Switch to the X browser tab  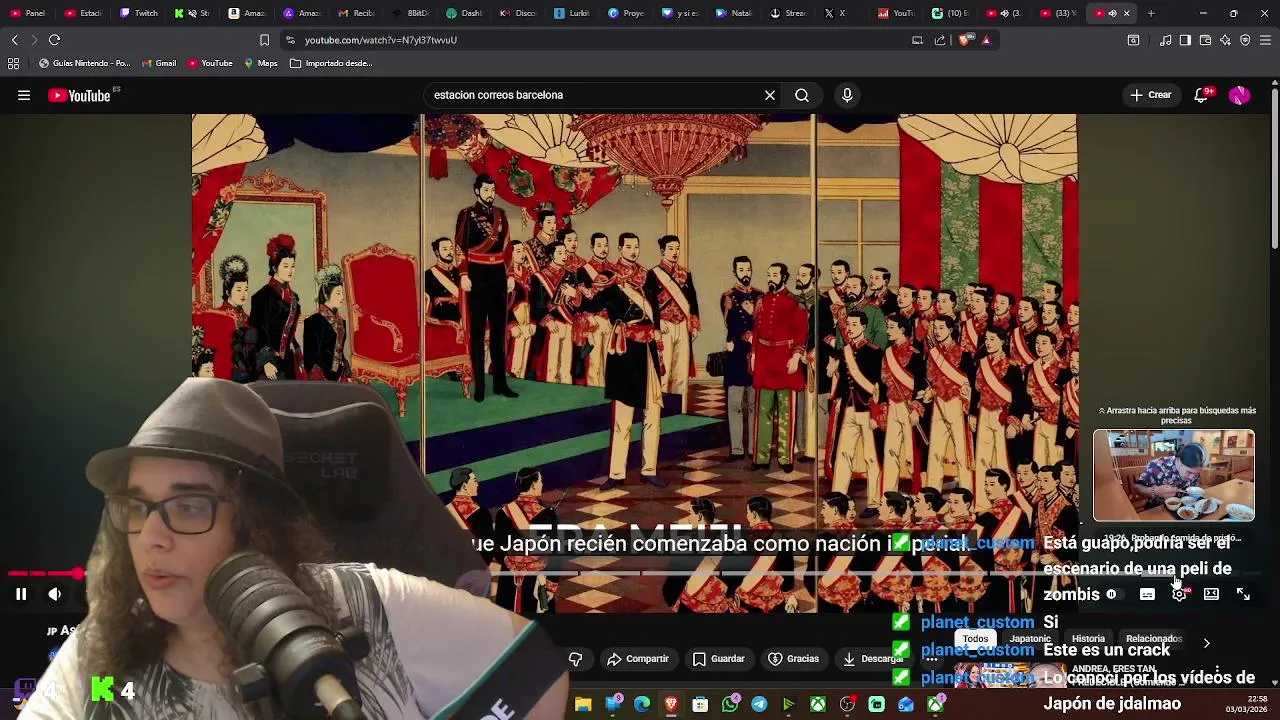click(x=834, y=13)
